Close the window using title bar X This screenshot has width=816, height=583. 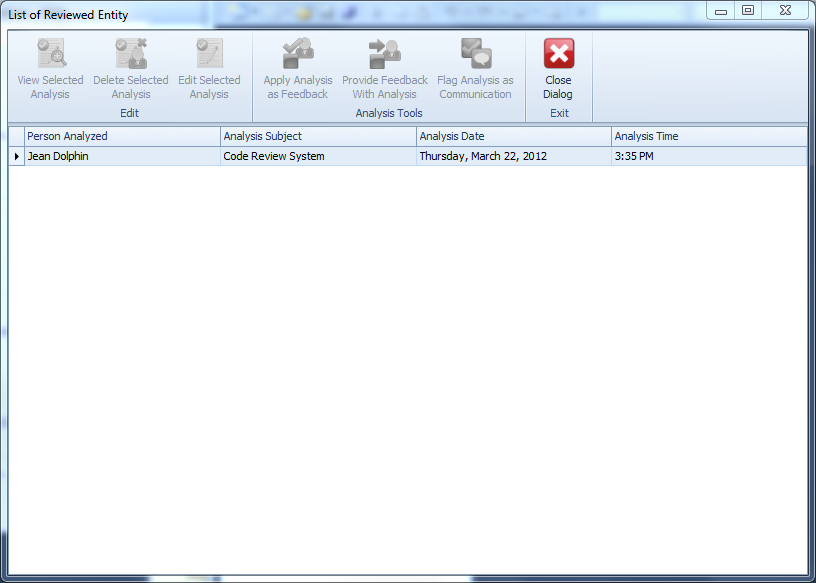pos(785,10)
